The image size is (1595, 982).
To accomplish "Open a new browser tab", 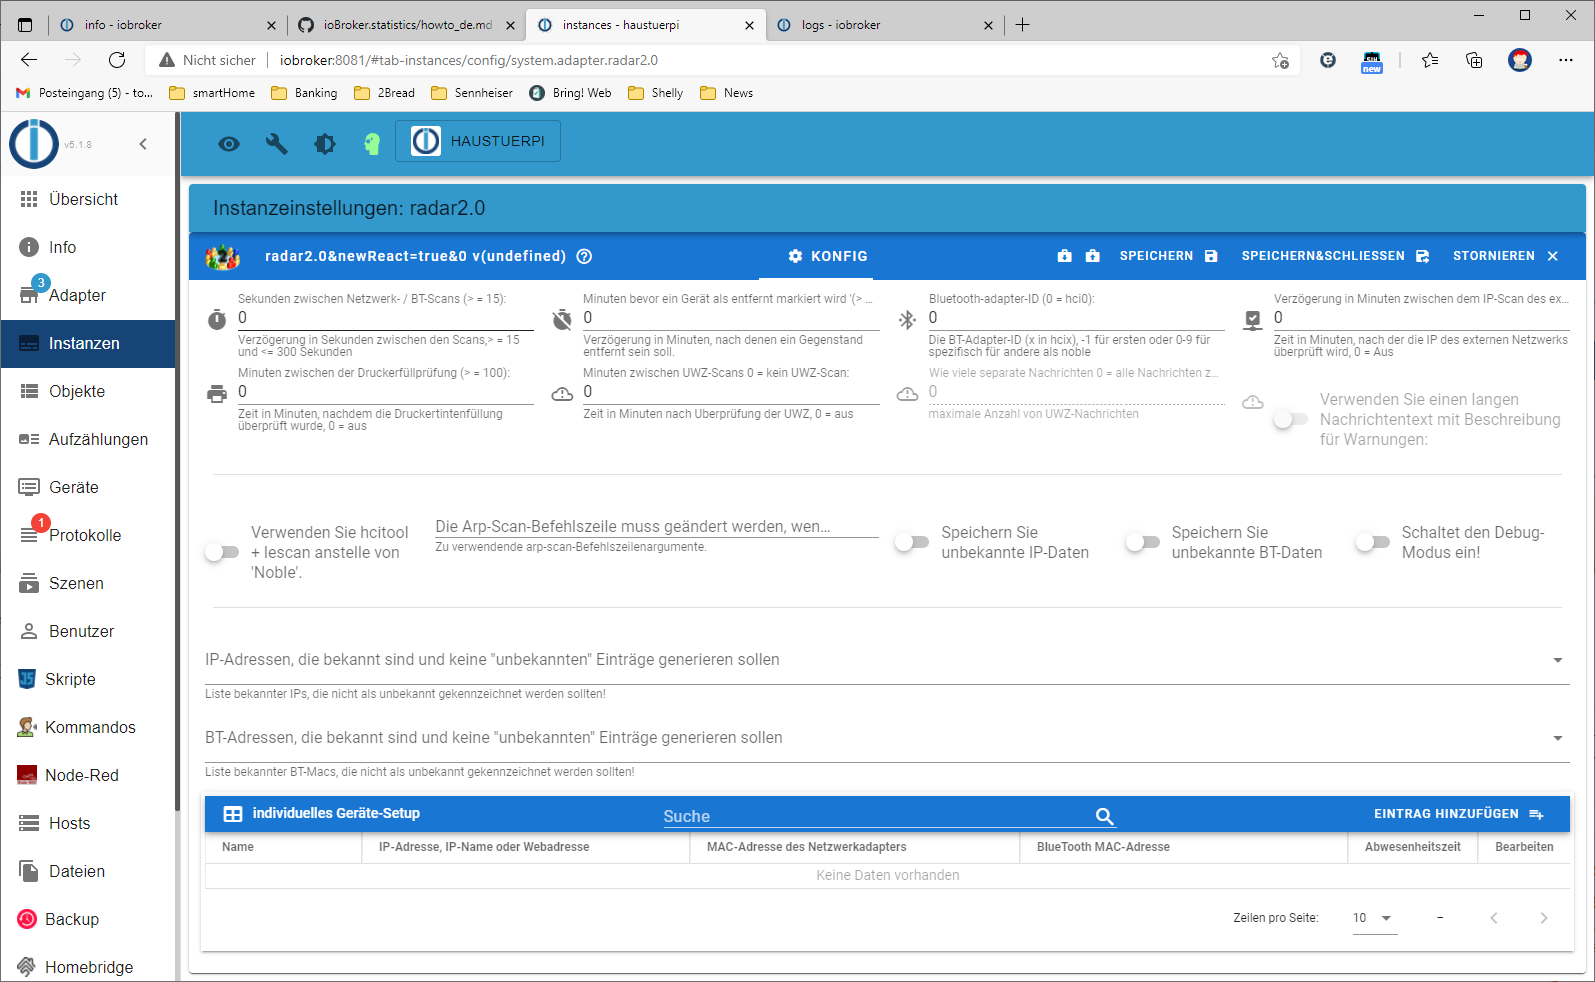I will [1022, 25].
